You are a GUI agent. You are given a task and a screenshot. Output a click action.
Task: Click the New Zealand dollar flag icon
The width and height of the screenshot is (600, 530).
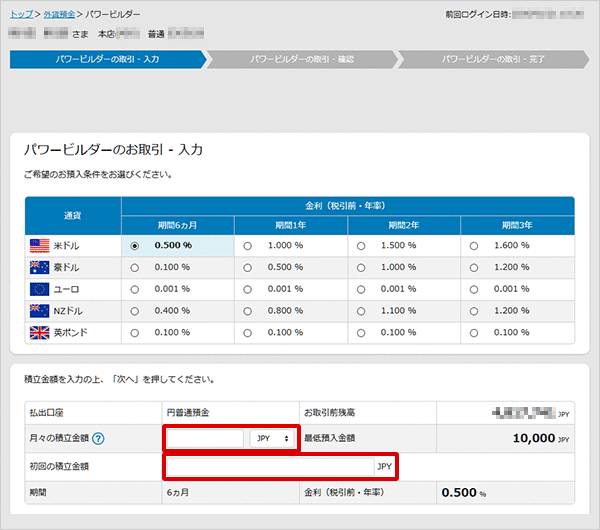(40, 311)
